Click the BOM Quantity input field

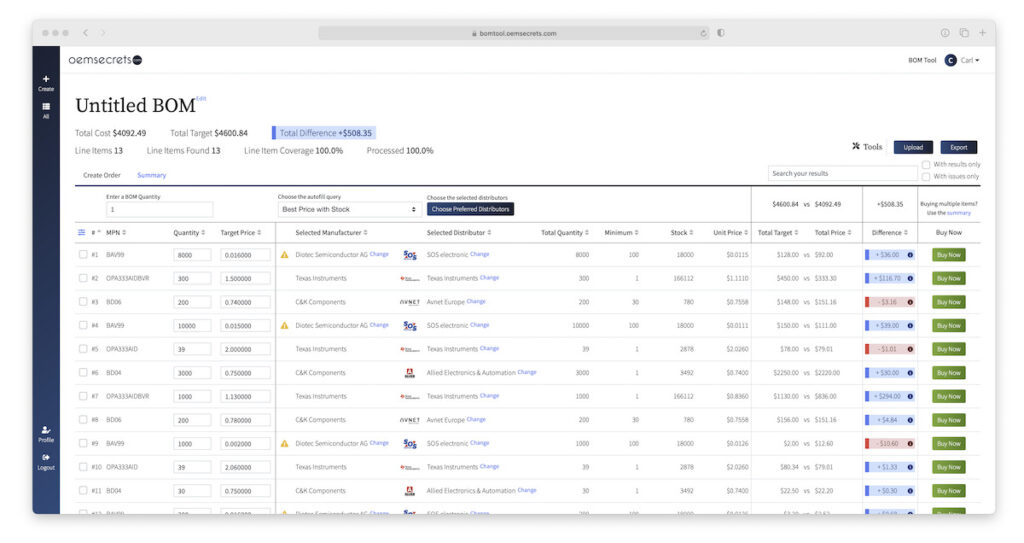point(159,210)
